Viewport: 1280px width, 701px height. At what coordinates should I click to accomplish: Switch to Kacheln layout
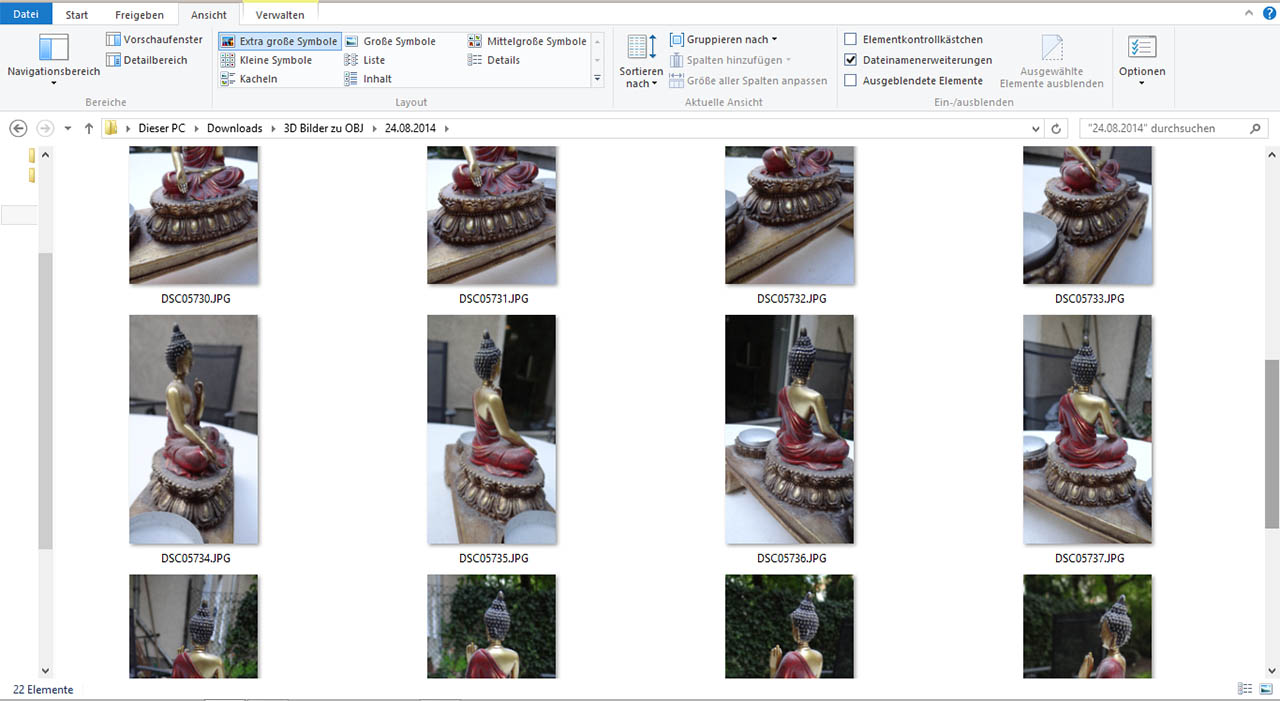[x=249, y=79]
